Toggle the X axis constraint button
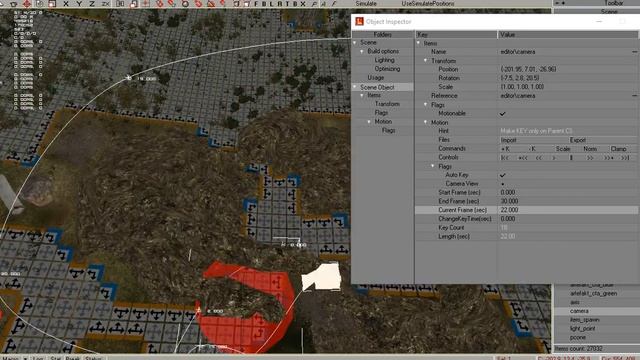The width and height of the screenshot is (640, 360). coord(66,4)
